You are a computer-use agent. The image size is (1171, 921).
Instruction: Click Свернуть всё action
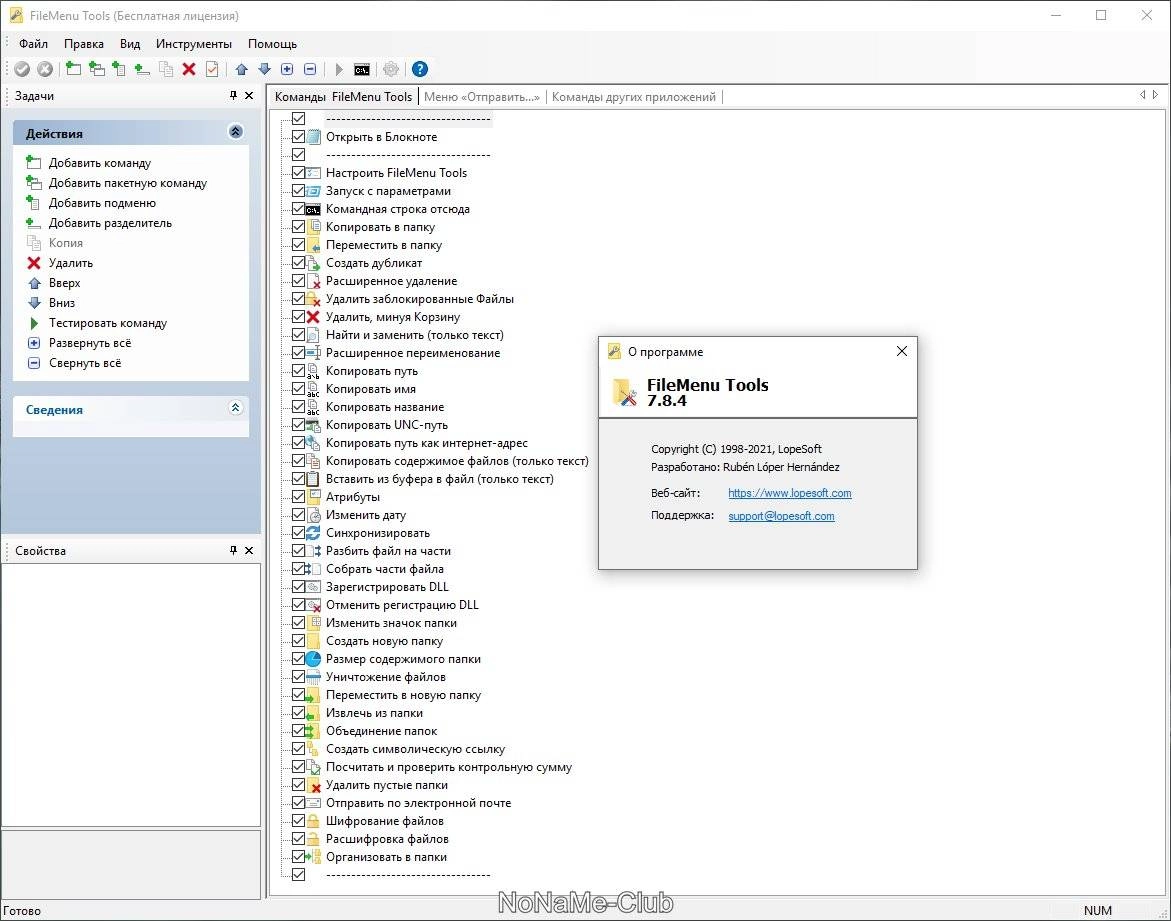pos(84,363)
